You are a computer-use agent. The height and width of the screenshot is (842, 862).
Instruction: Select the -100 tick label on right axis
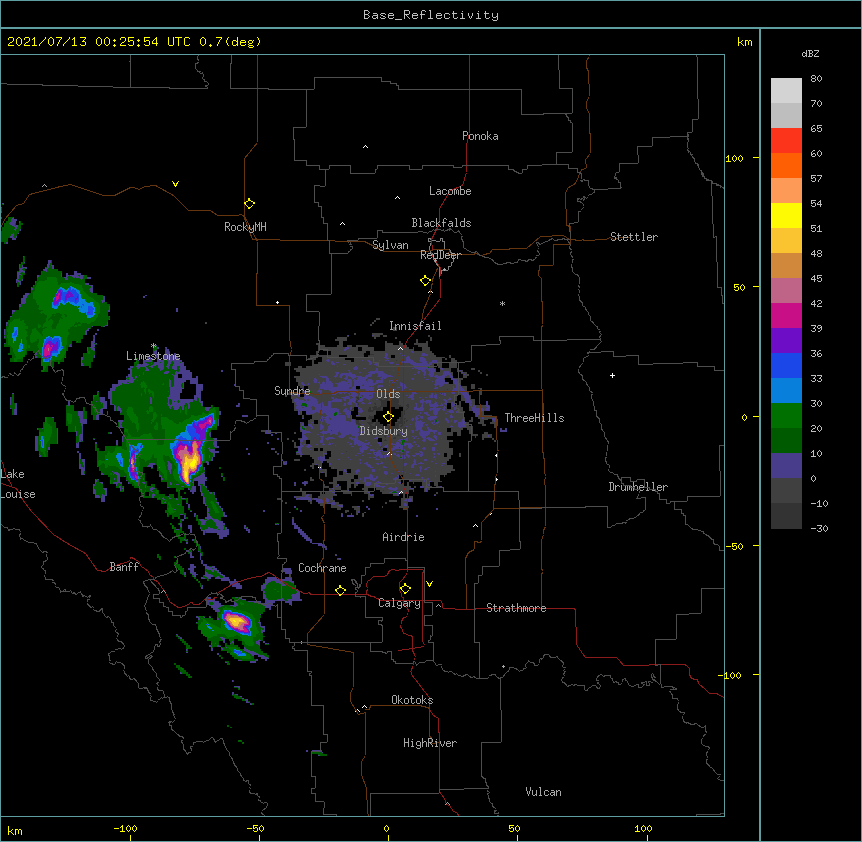point(731,675)
